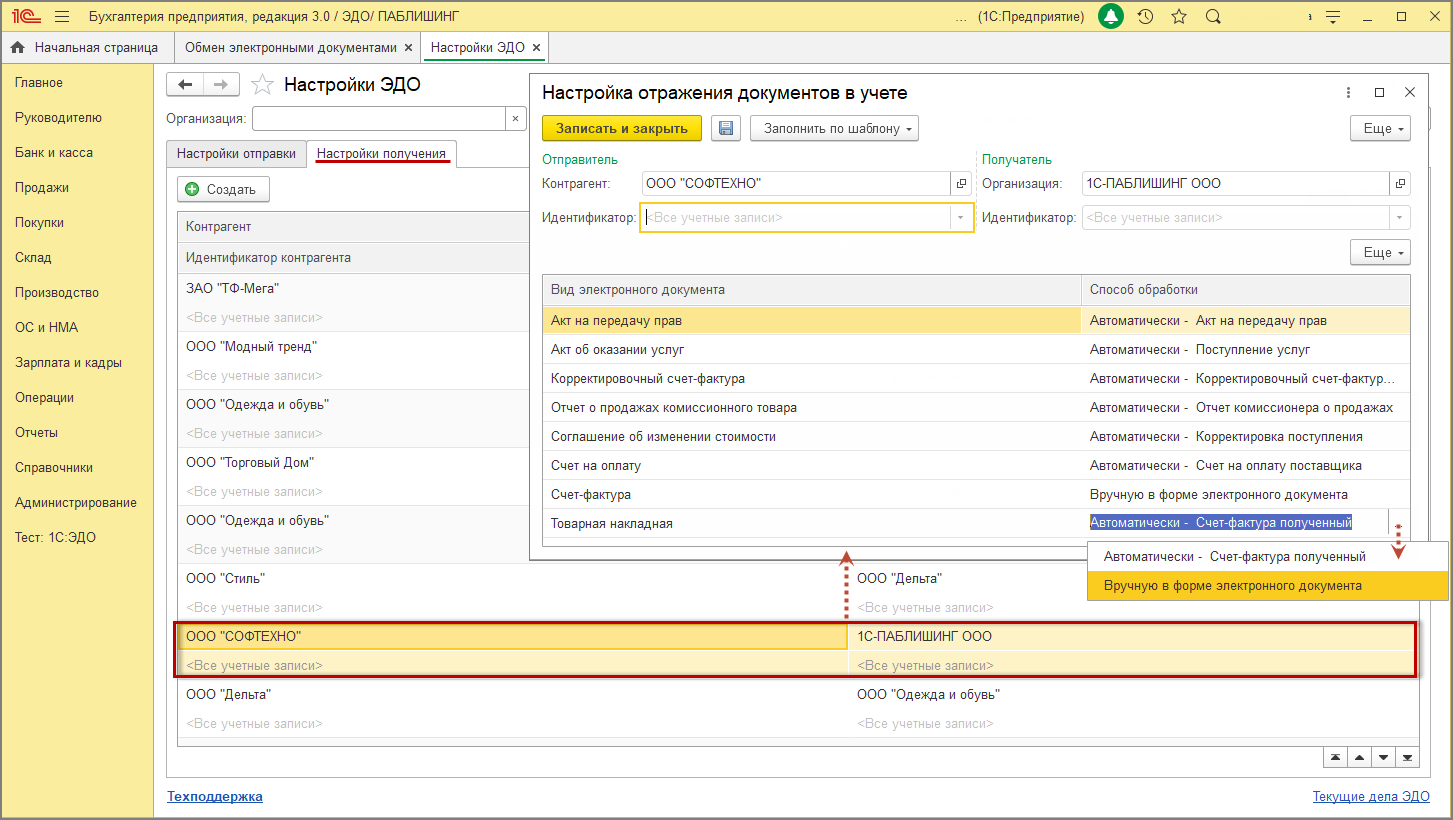Click Создать button
This screenshot has height=820, width=1453.
coord(223,189)
